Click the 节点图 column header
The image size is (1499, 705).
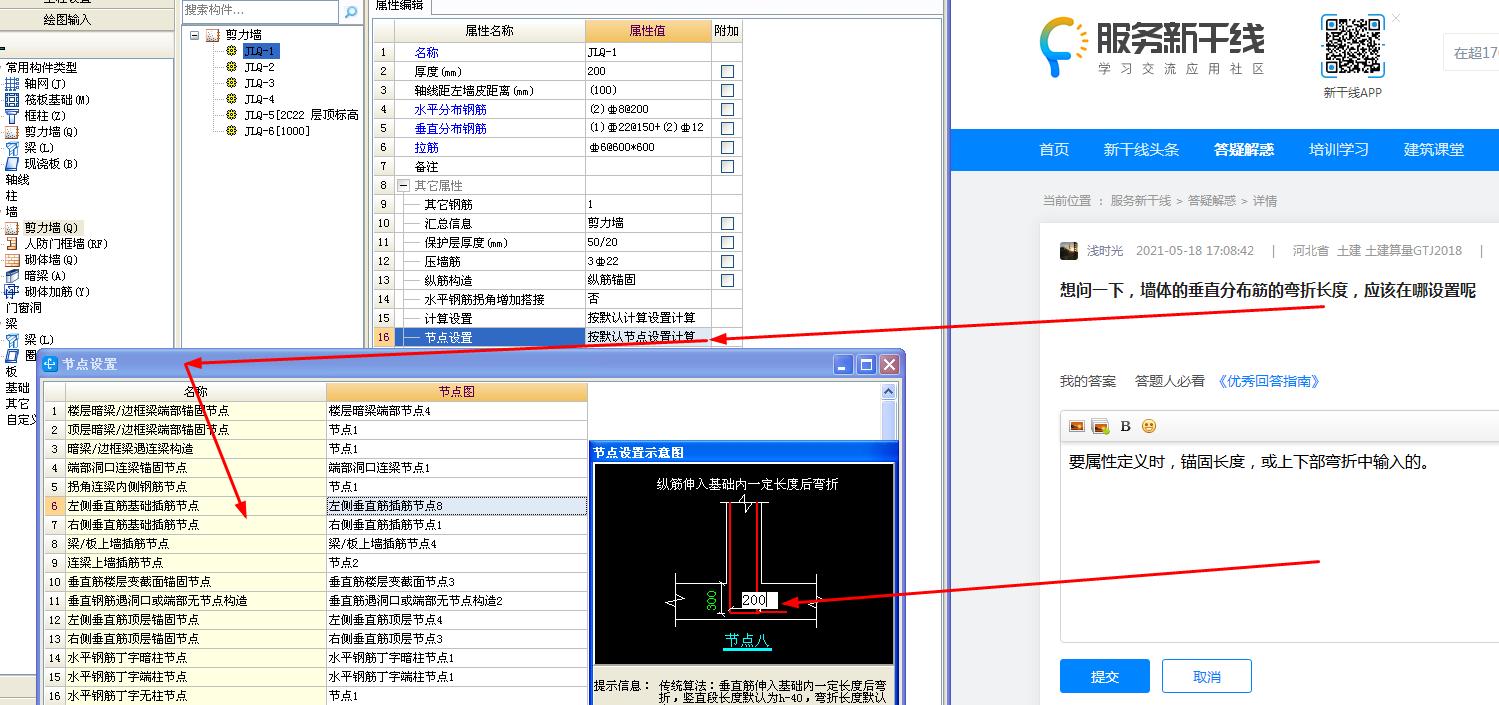point(456,392)
